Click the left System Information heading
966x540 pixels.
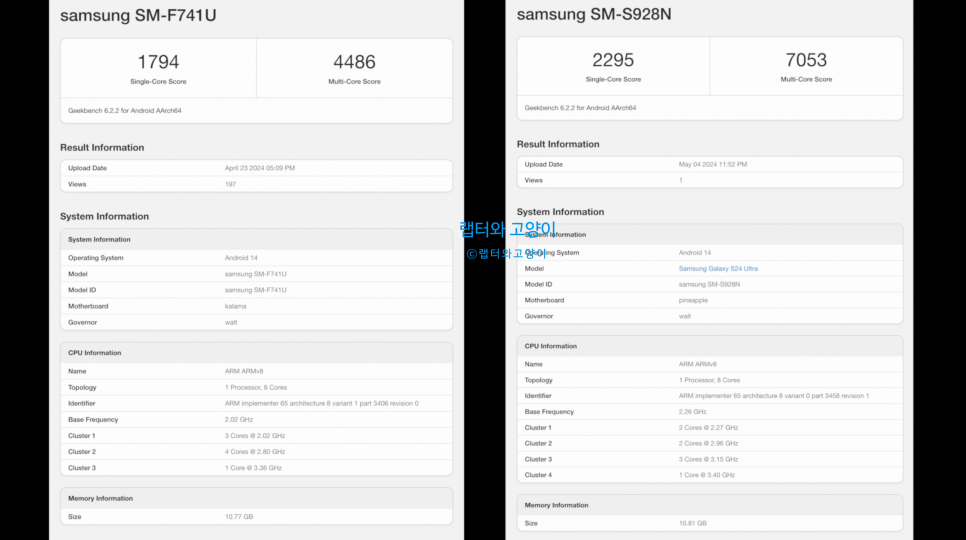(104, 216)
